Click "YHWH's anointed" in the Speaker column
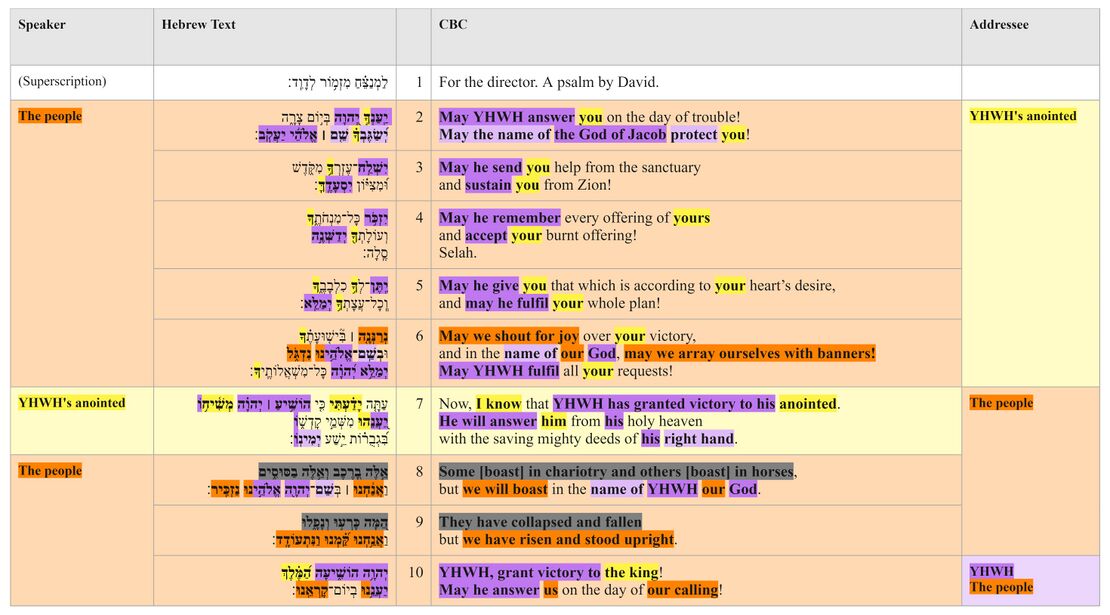The width and height of the screenshot is (1110, 615). (72, 403)
